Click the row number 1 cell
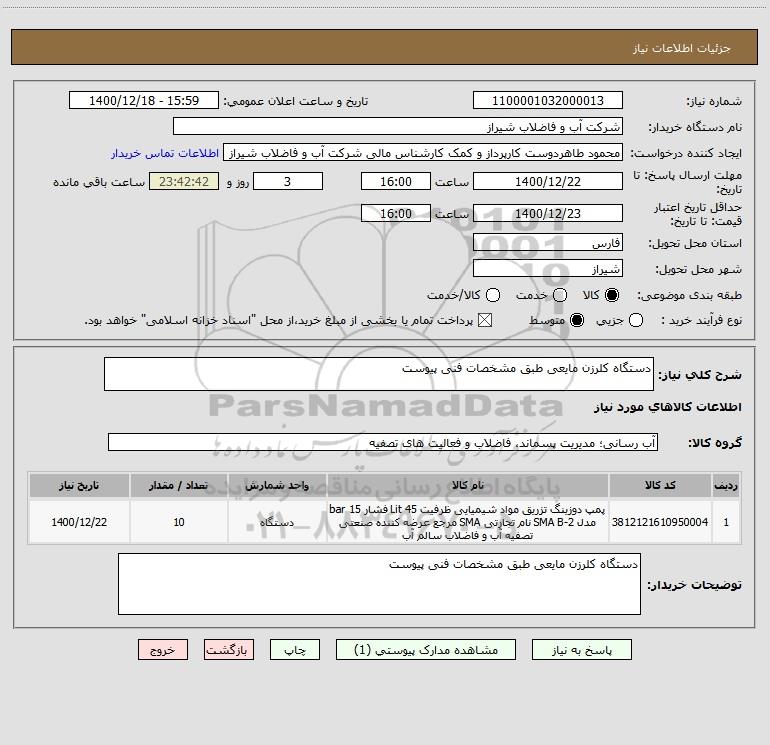Screen dimensions: 770x745 [x=726, y=522]
